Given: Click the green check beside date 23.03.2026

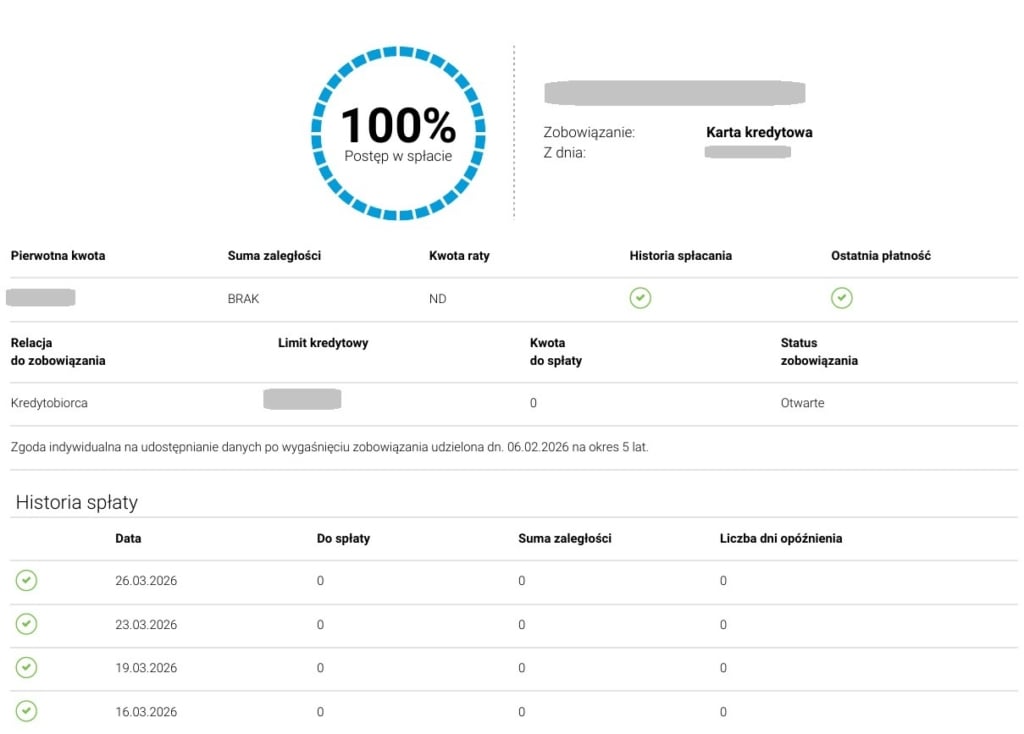Looking at the screenshot, I should 26,625.
